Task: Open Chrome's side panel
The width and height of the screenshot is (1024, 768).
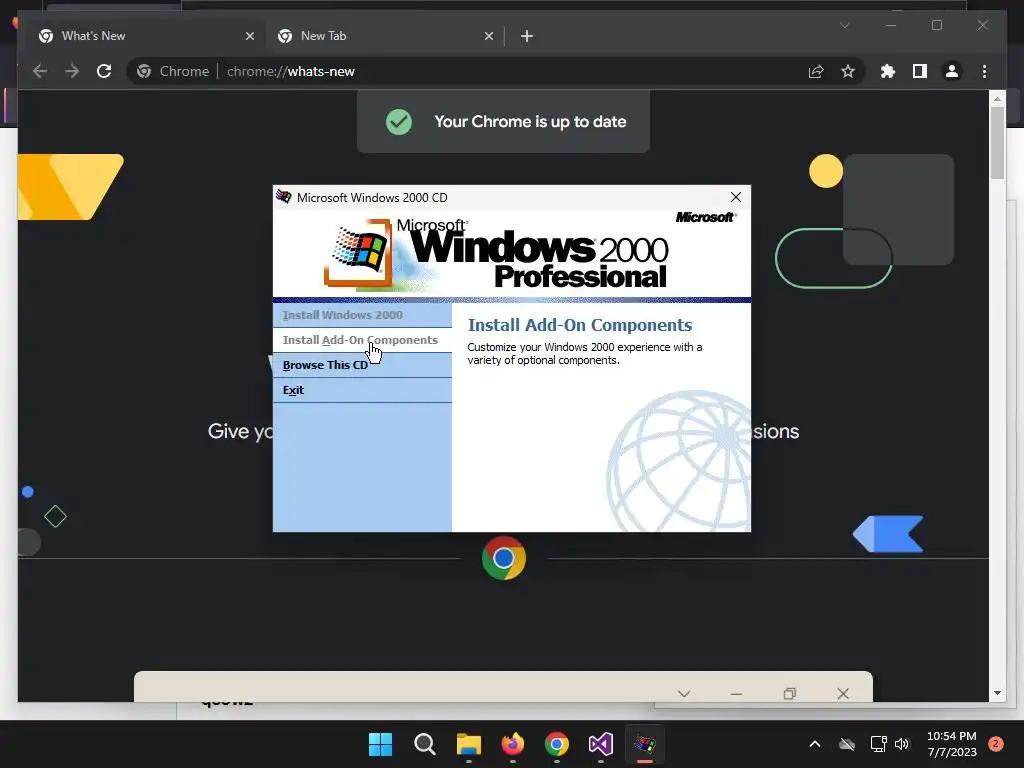Action: tap(920, 71)
